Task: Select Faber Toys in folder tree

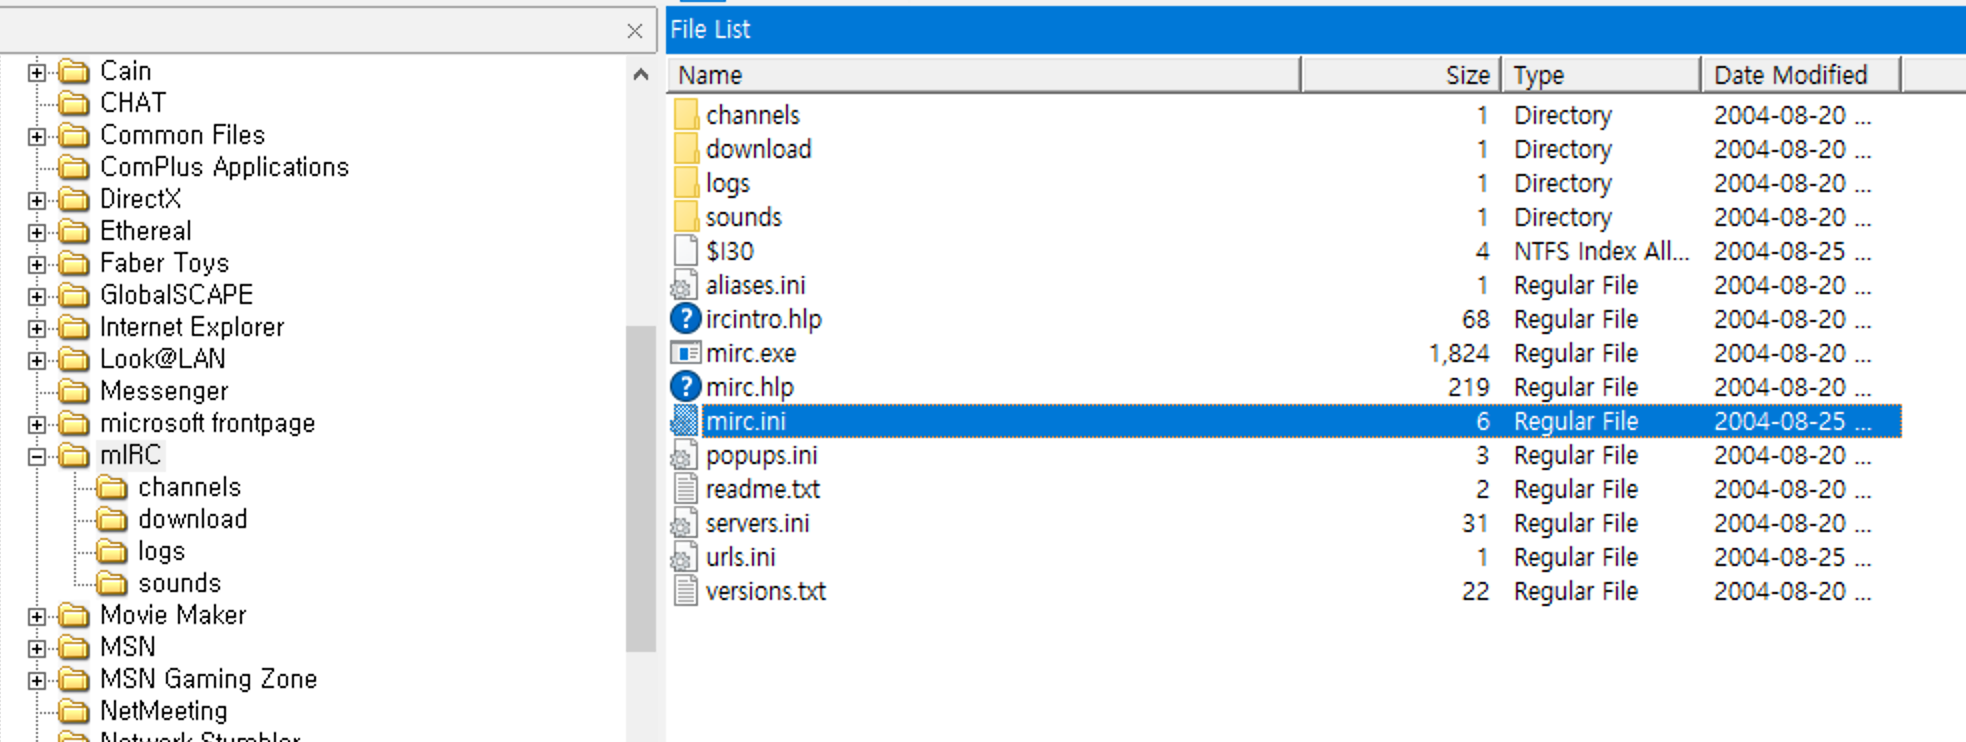Action: [x=164, y=263]
